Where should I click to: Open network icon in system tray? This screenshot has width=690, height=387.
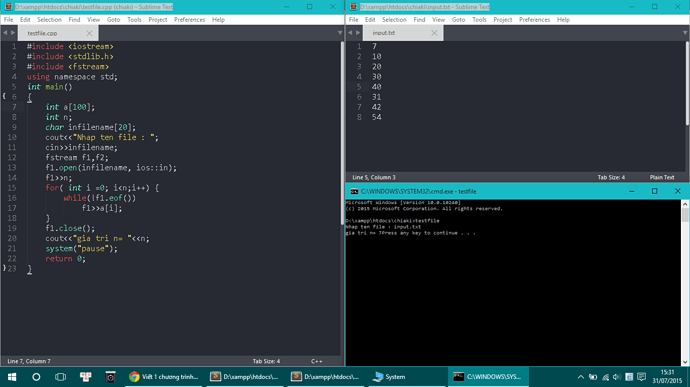(x=606, y=377)
